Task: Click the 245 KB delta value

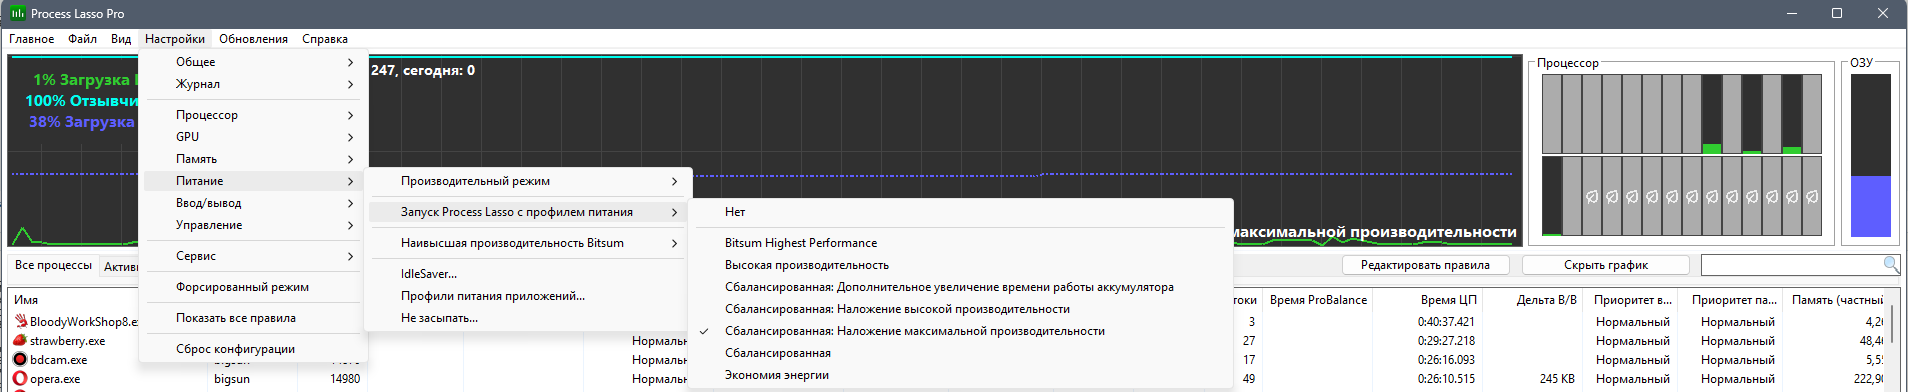Action: tap(1558, 379)
